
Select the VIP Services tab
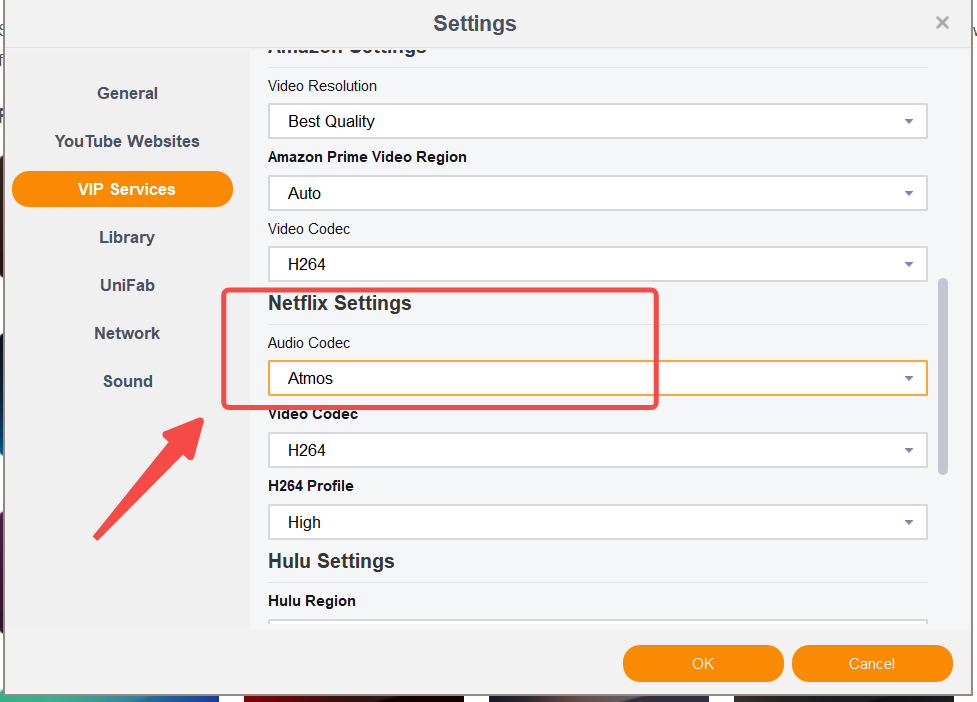click(123, 189)
